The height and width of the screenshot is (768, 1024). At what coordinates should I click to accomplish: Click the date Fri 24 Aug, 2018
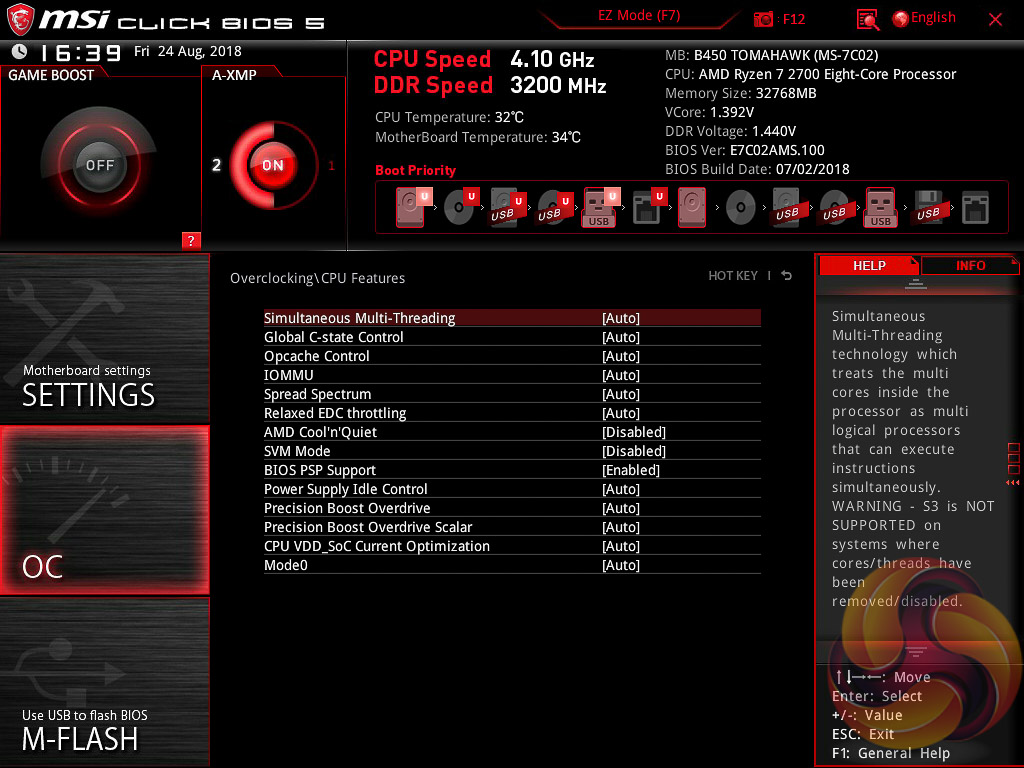(188, 52)
